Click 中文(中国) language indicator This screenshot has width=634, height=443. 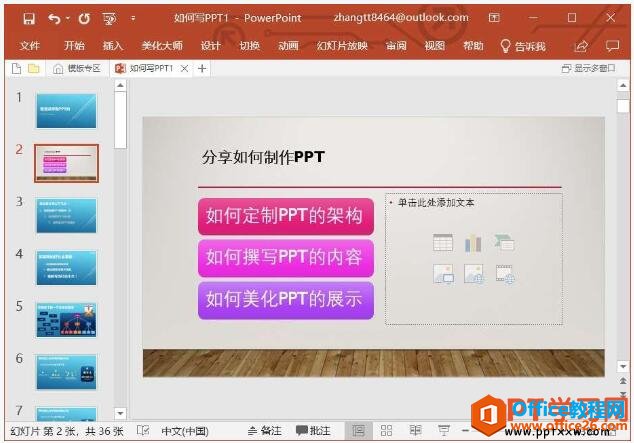point(185,431)
